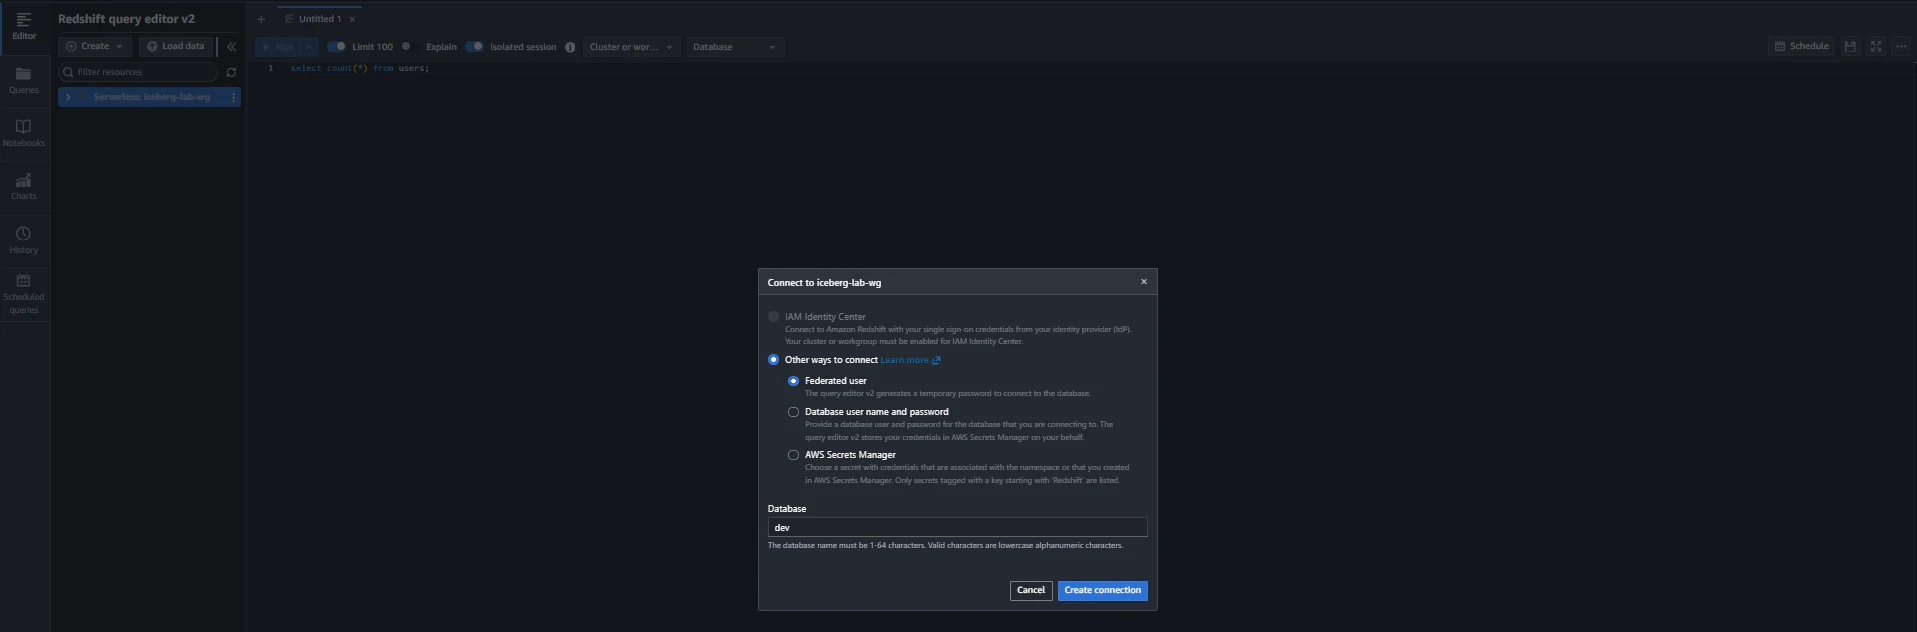1917x632 pixels.
Task: Follow the Learn more link
Action: pyautogui.click(x=910, y=360)
